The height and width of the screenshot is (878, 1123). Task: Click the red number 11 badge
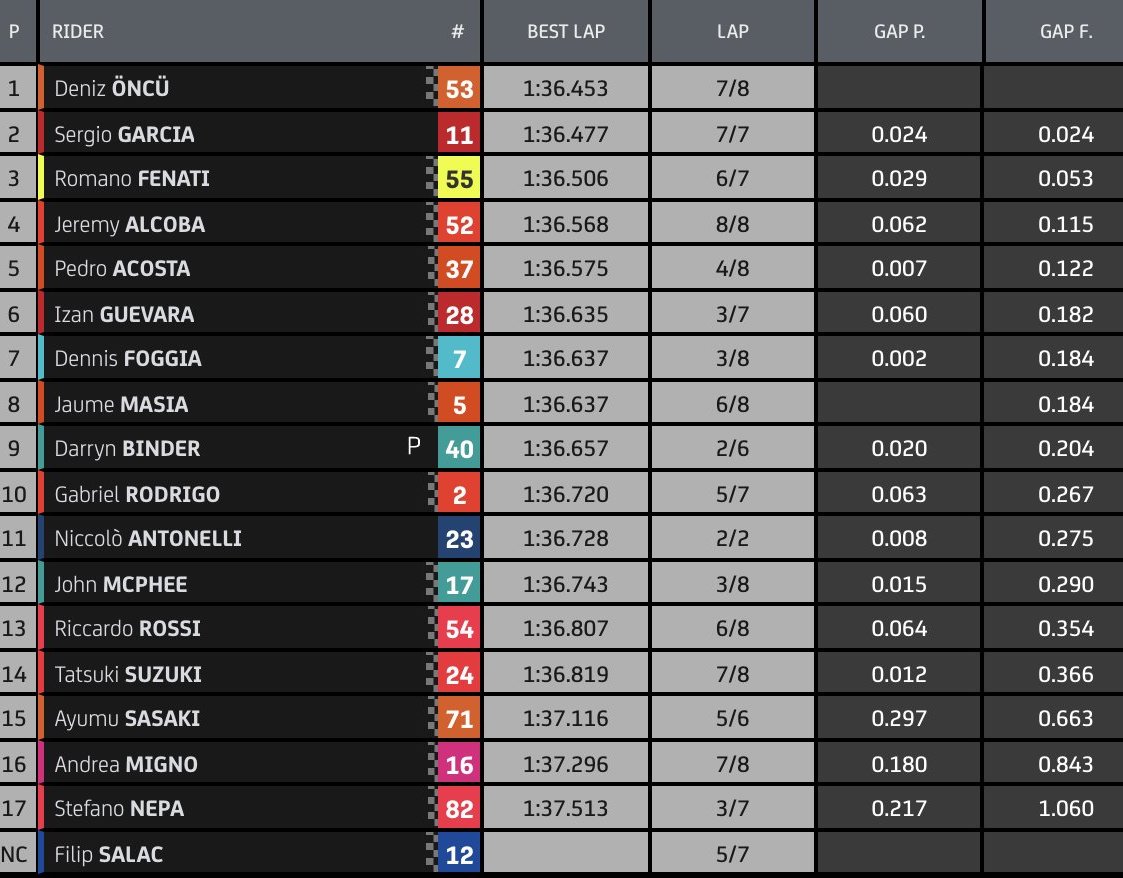(458, 134)
